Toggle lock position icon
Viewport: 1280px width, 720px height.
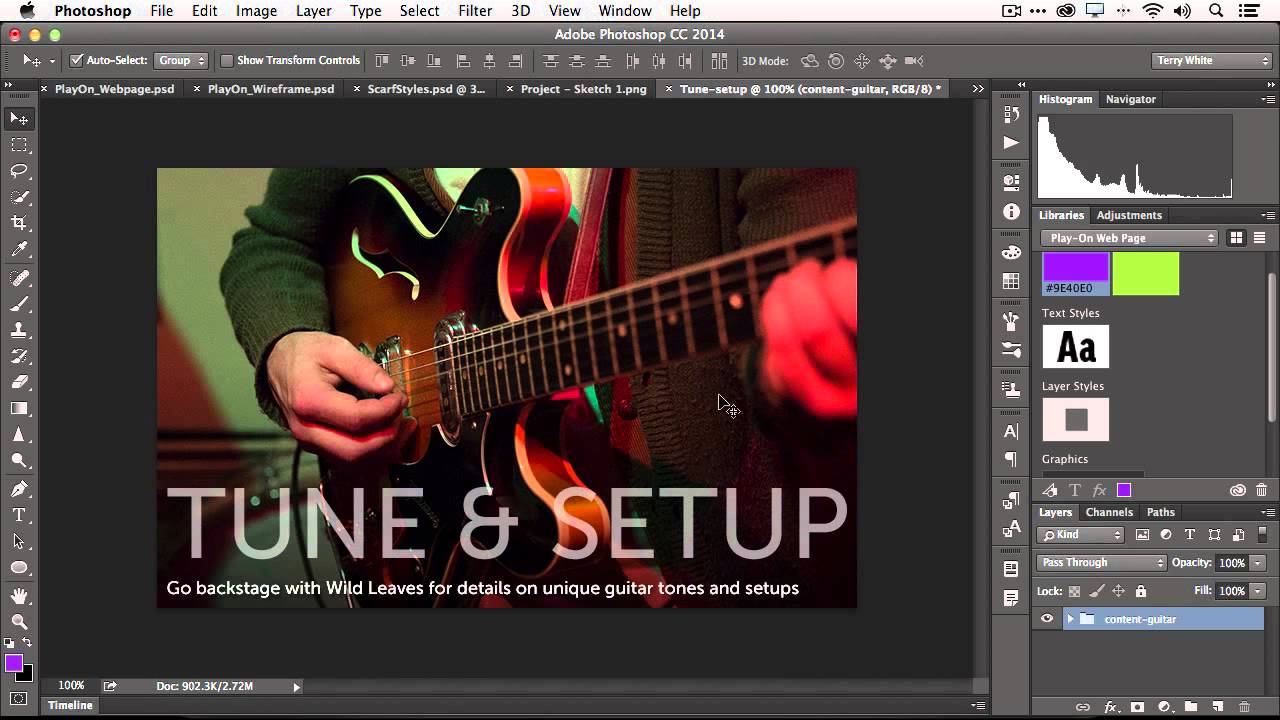tap(1118, 591)
